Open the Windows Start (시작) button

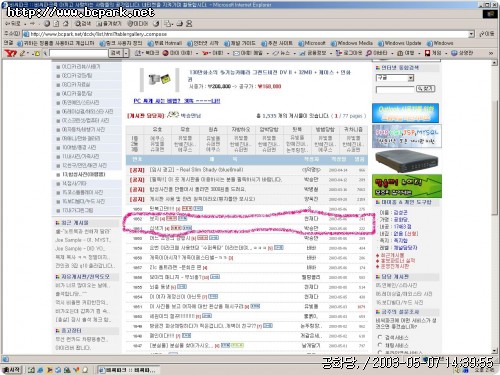coord(12,370)
